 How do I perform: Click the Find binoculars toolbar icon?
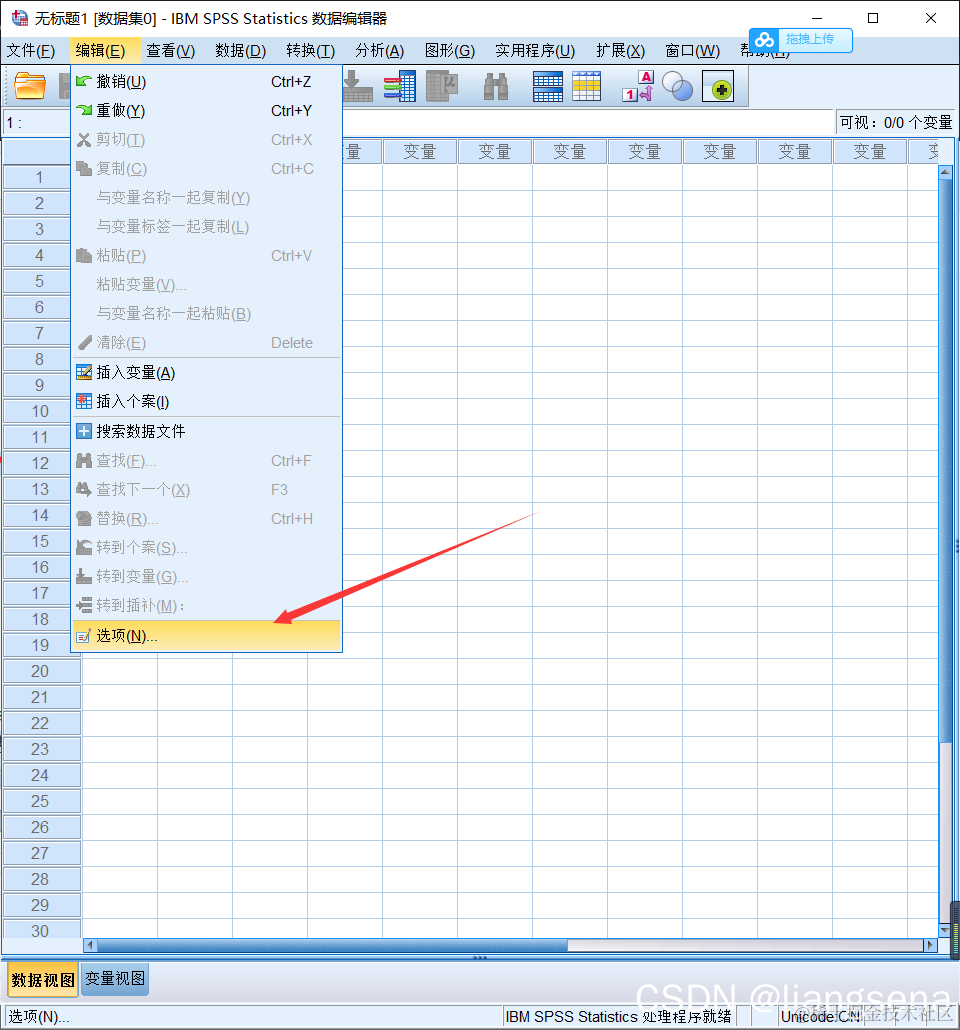pos(496,87)
